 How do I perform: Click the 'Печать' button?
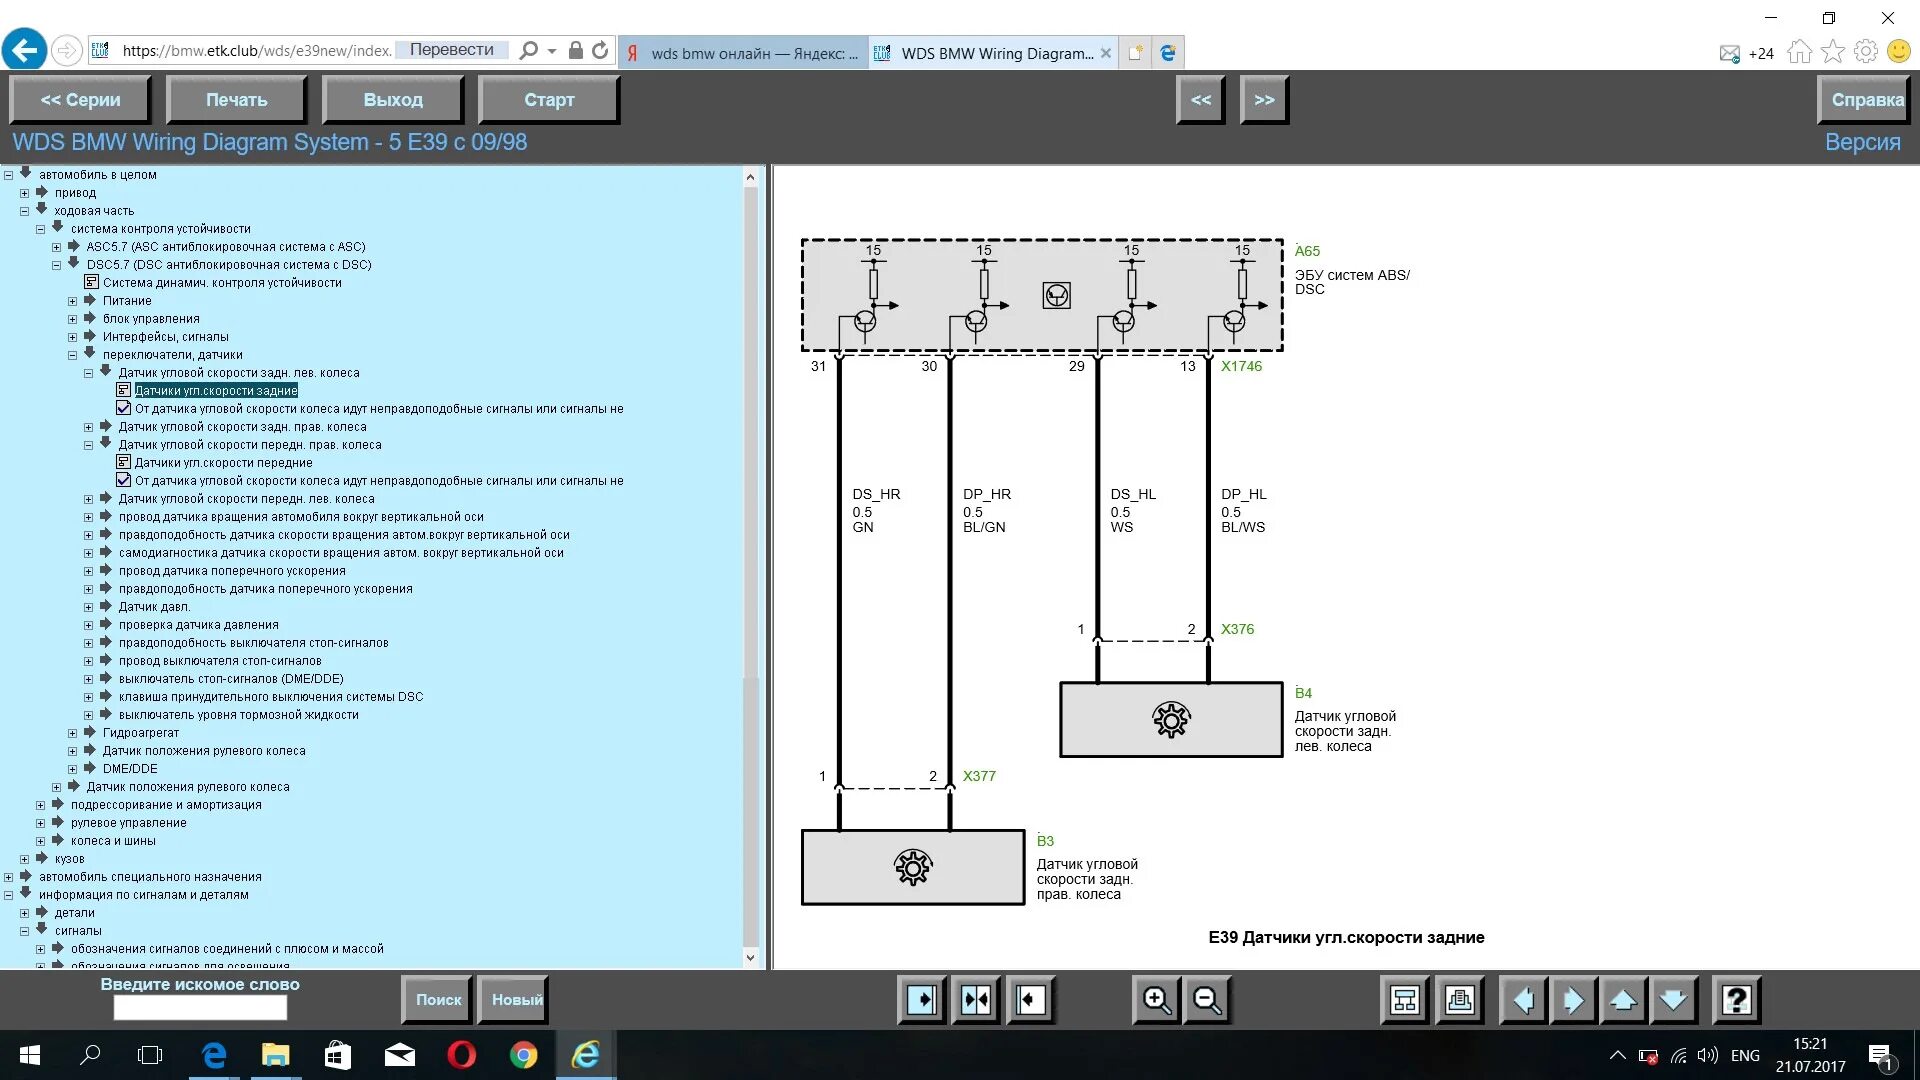[x=236, y=100]
